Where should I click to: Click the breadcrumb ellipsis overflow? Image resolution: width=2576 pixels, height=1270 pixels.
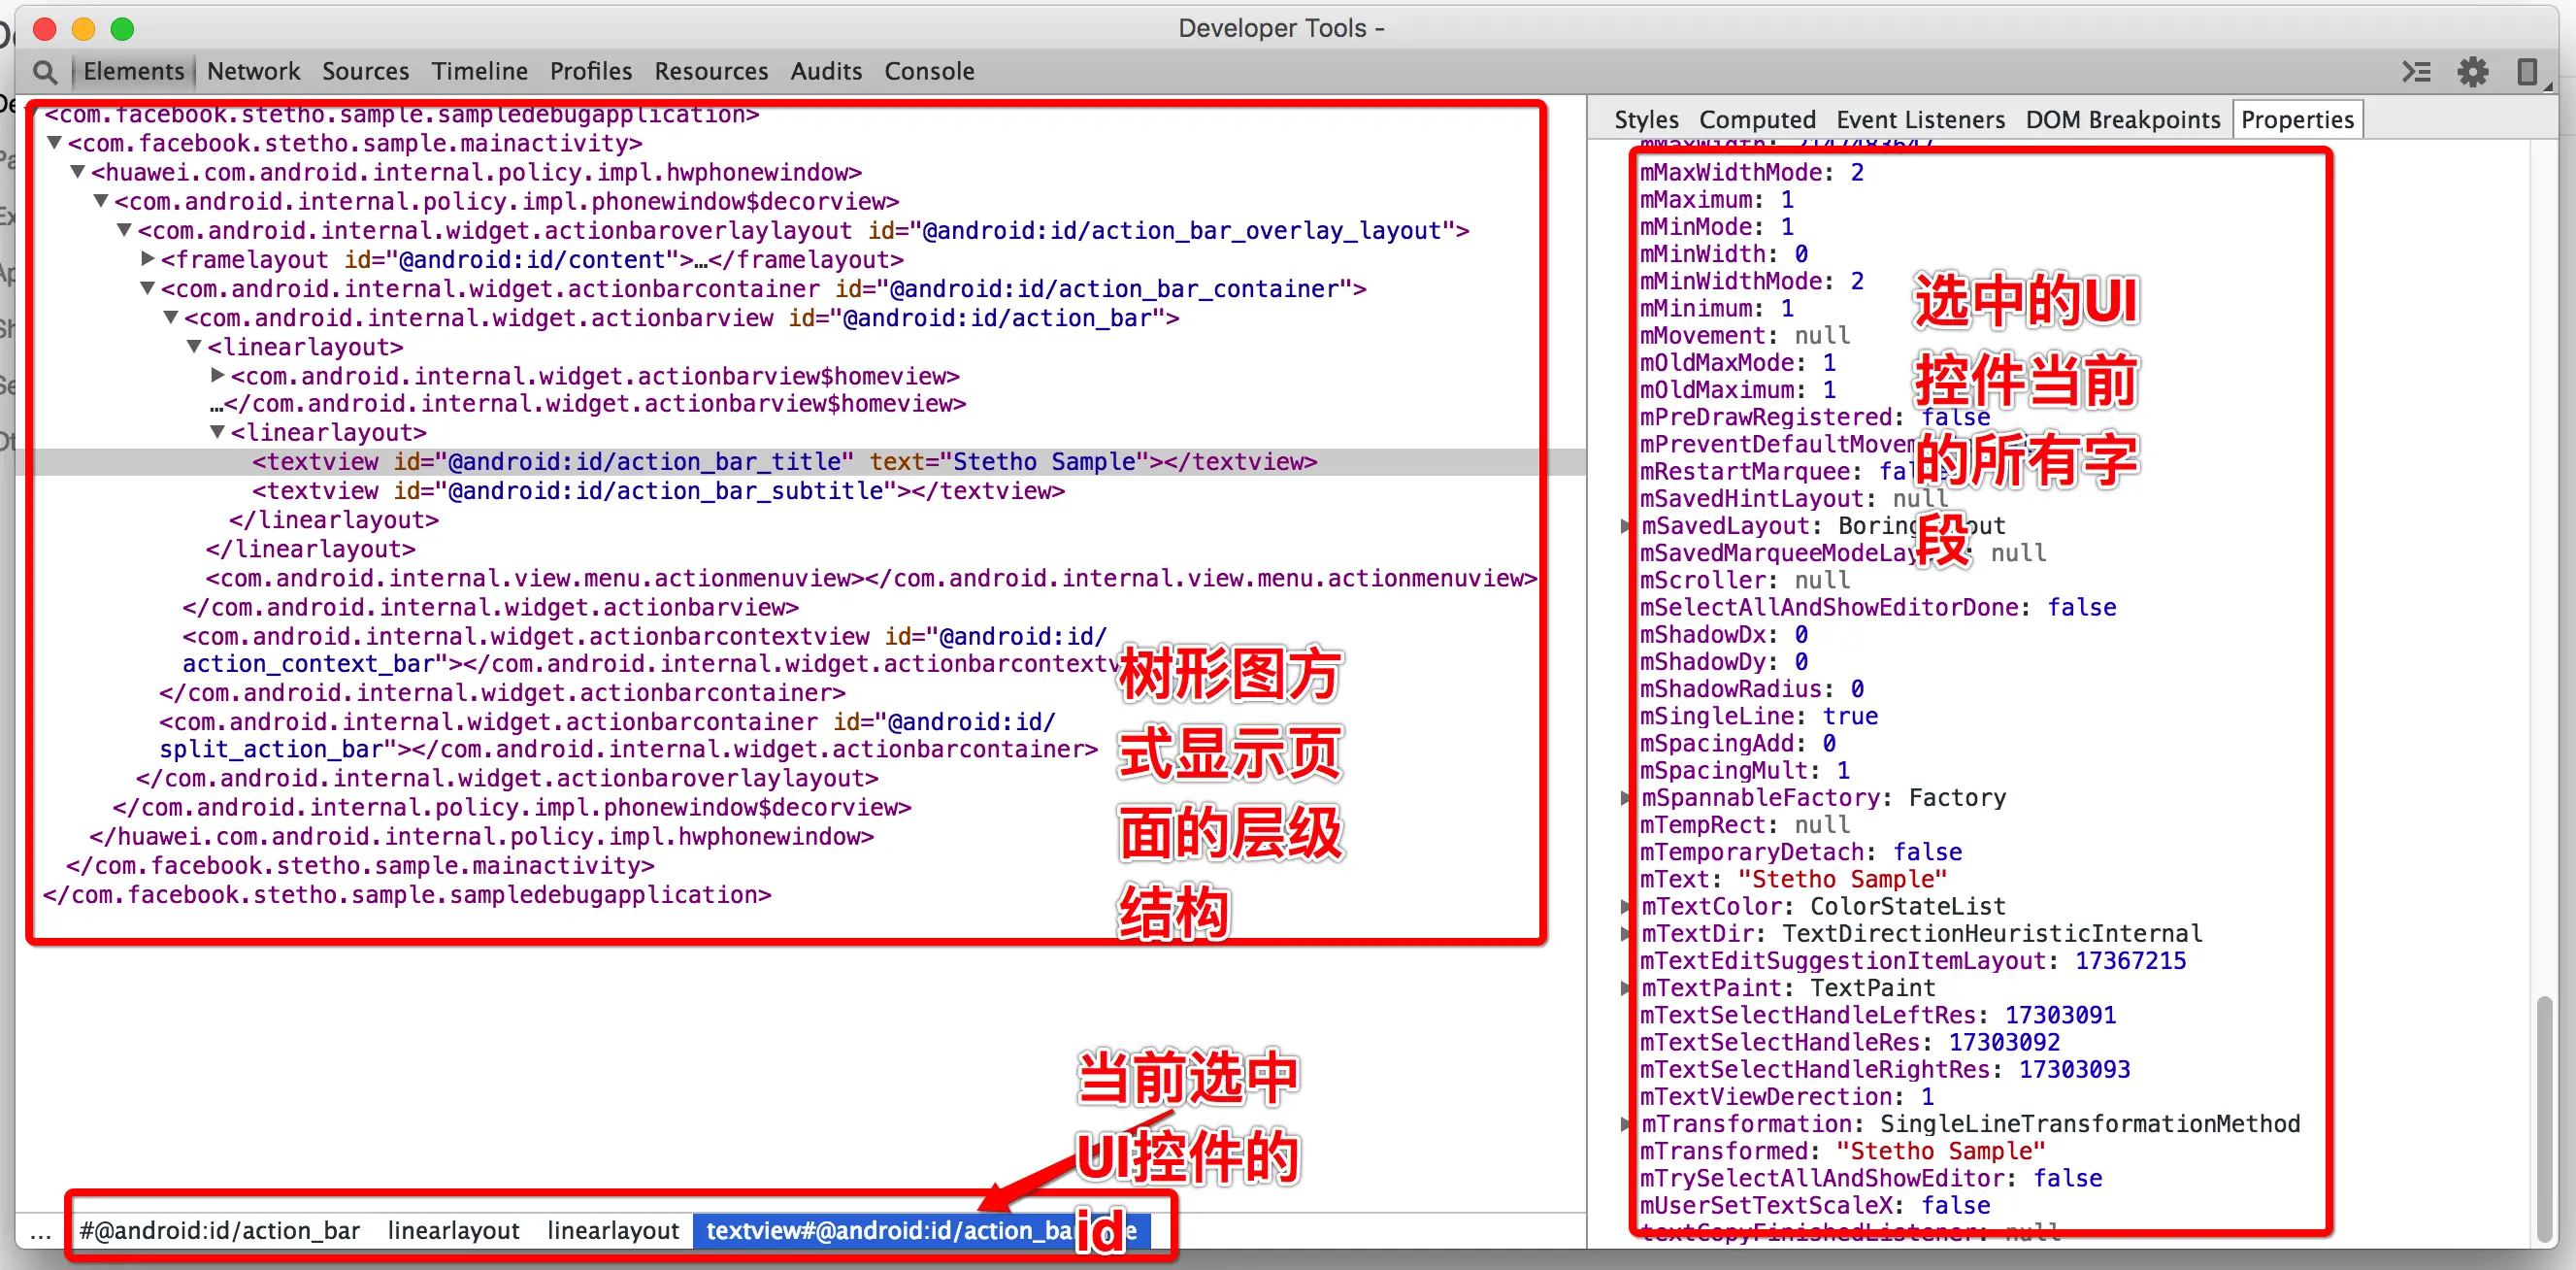[40, 1232]
